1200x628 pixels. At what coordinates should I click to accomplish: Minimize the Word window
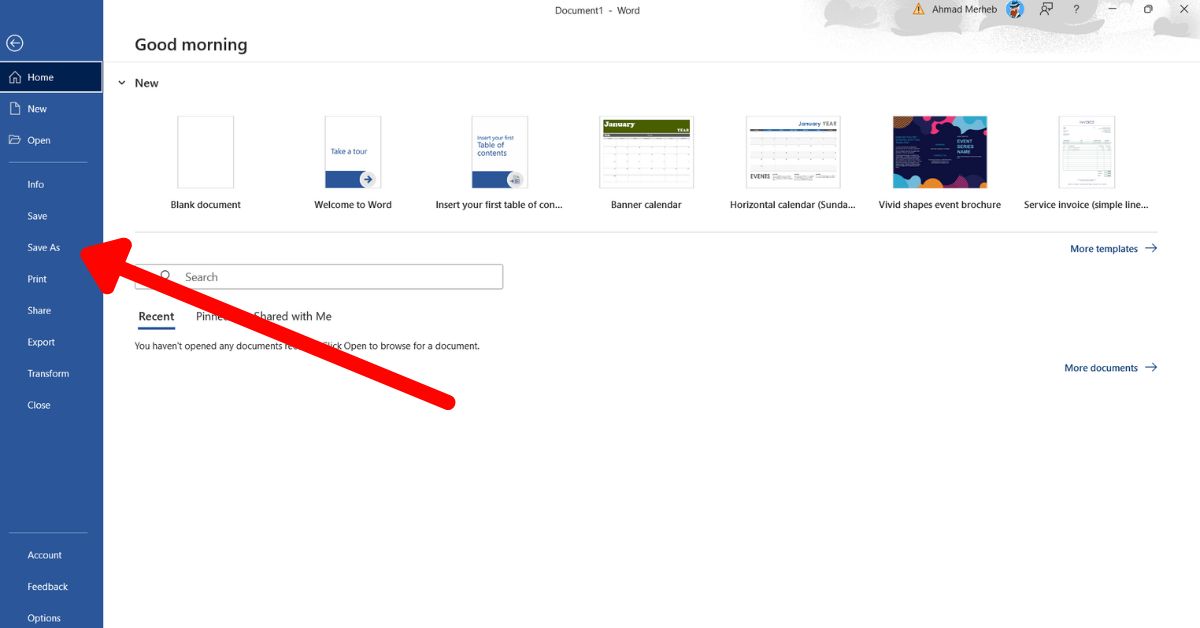pos(1112,9)
